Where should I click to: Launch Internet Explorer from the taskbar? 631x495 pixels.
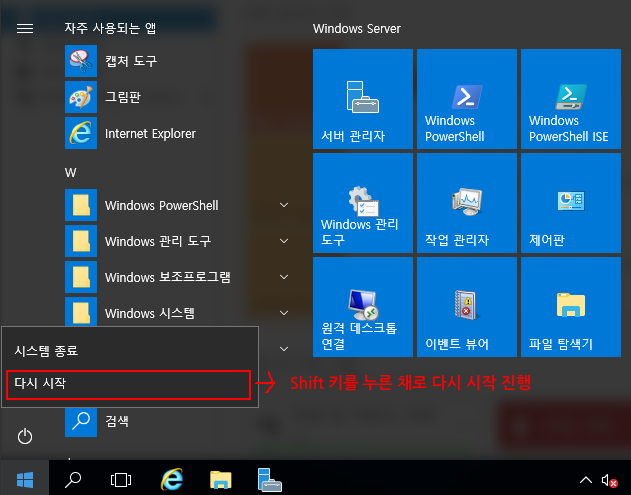[x=172, y=479]
